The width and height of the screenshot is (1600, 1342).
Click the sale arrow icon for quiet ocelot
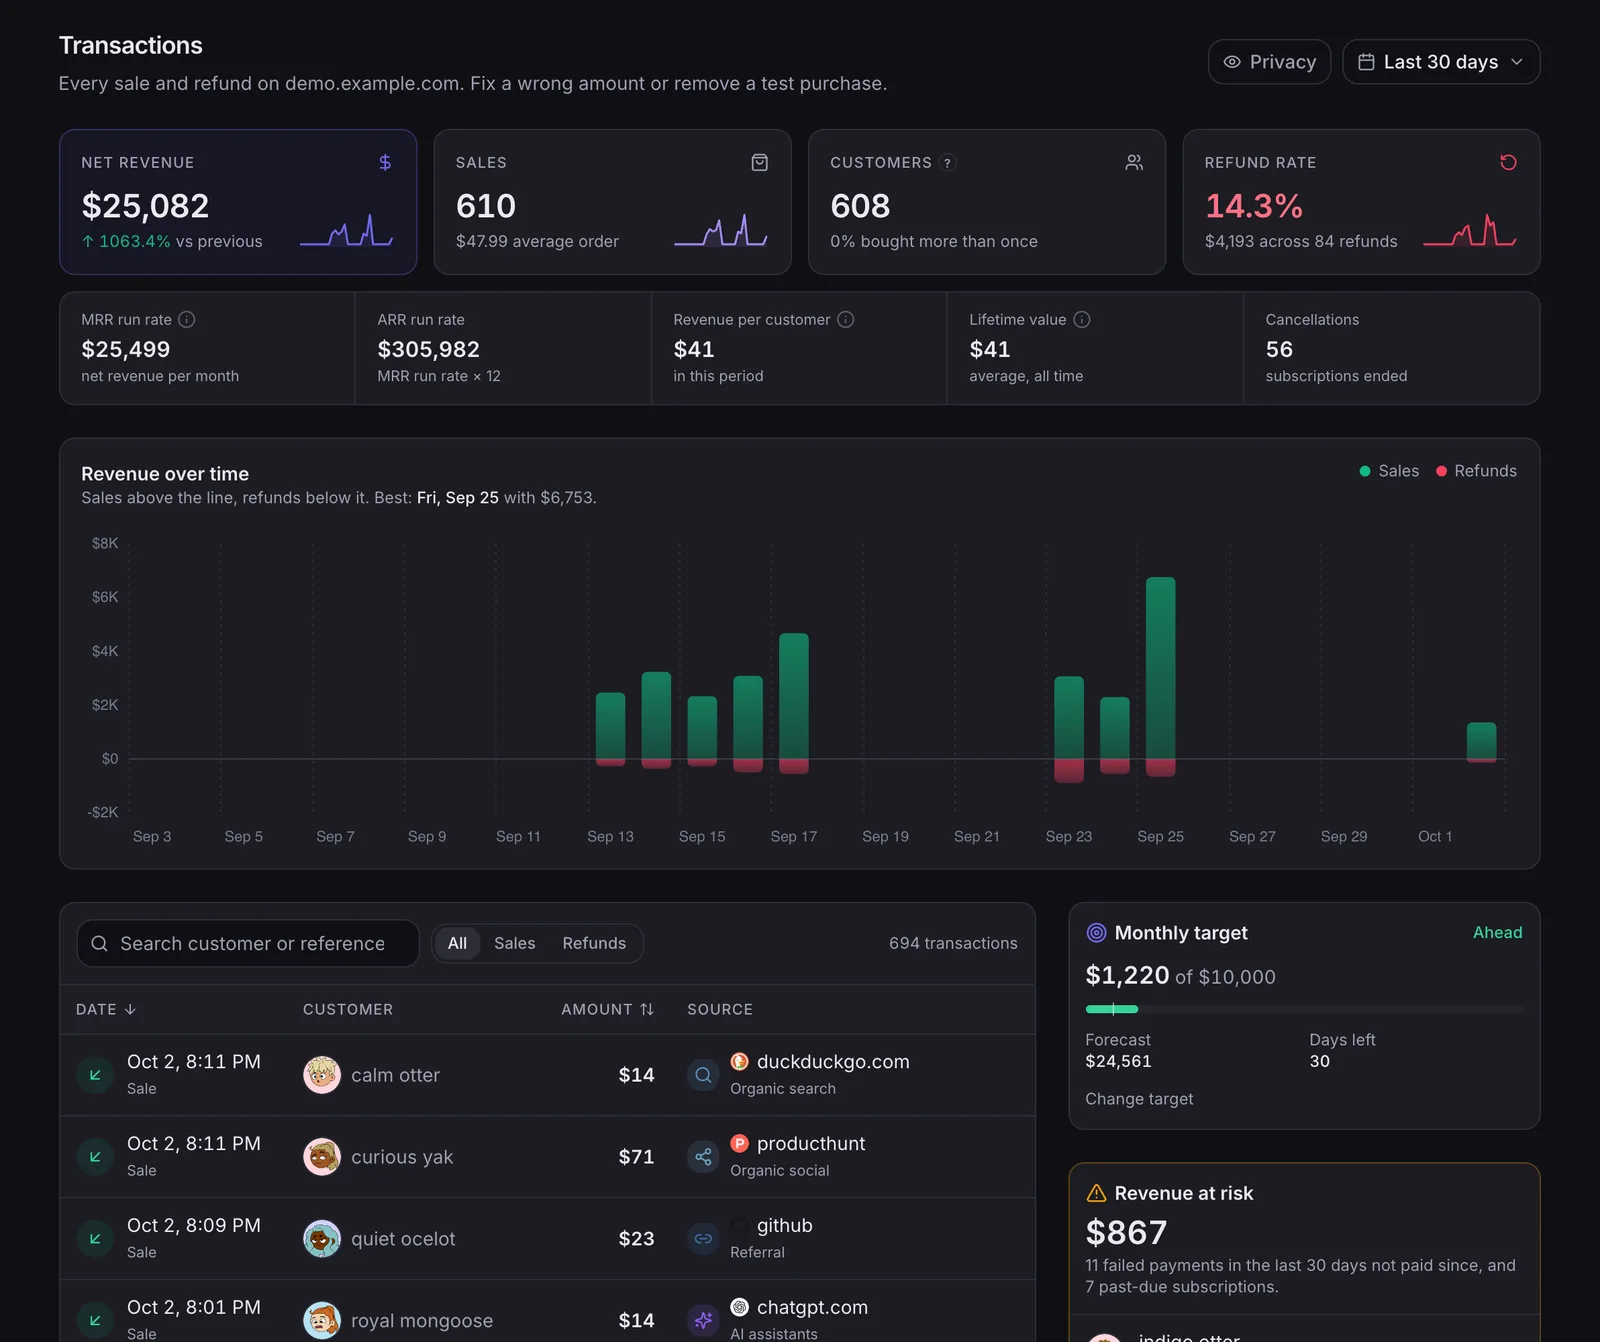95,1239
